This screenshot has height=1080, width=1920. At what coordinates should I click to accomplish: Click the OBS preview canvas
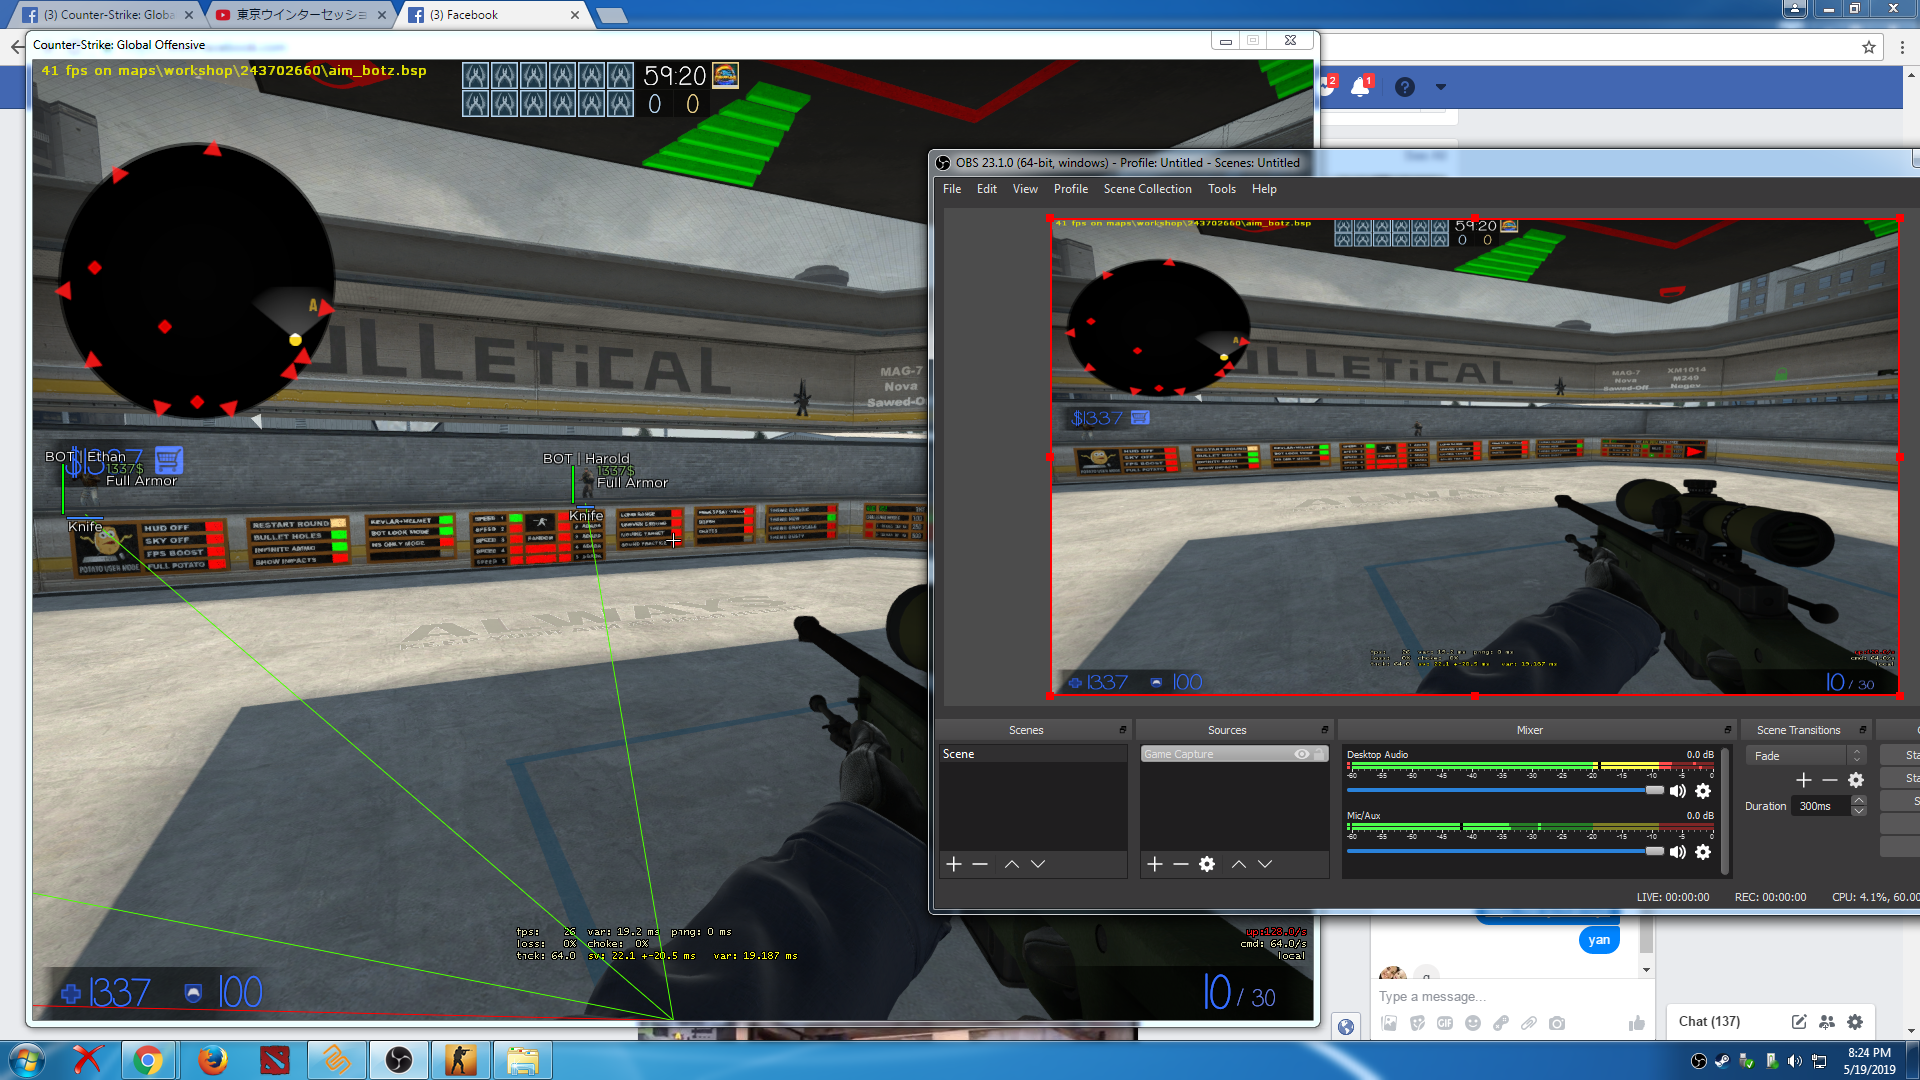[1474, 456]
